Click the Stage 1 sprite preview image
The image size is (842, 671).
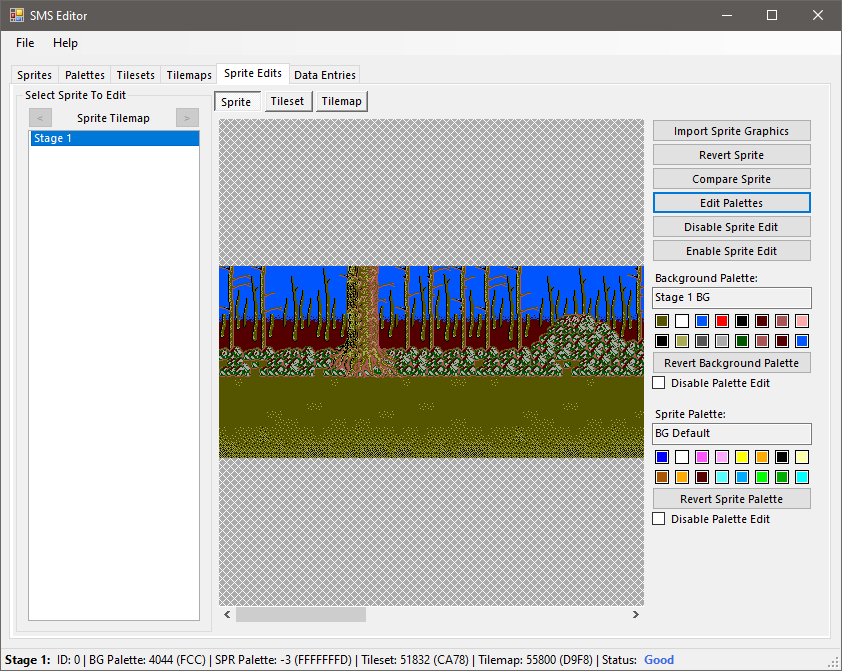(x=431, y=362)
